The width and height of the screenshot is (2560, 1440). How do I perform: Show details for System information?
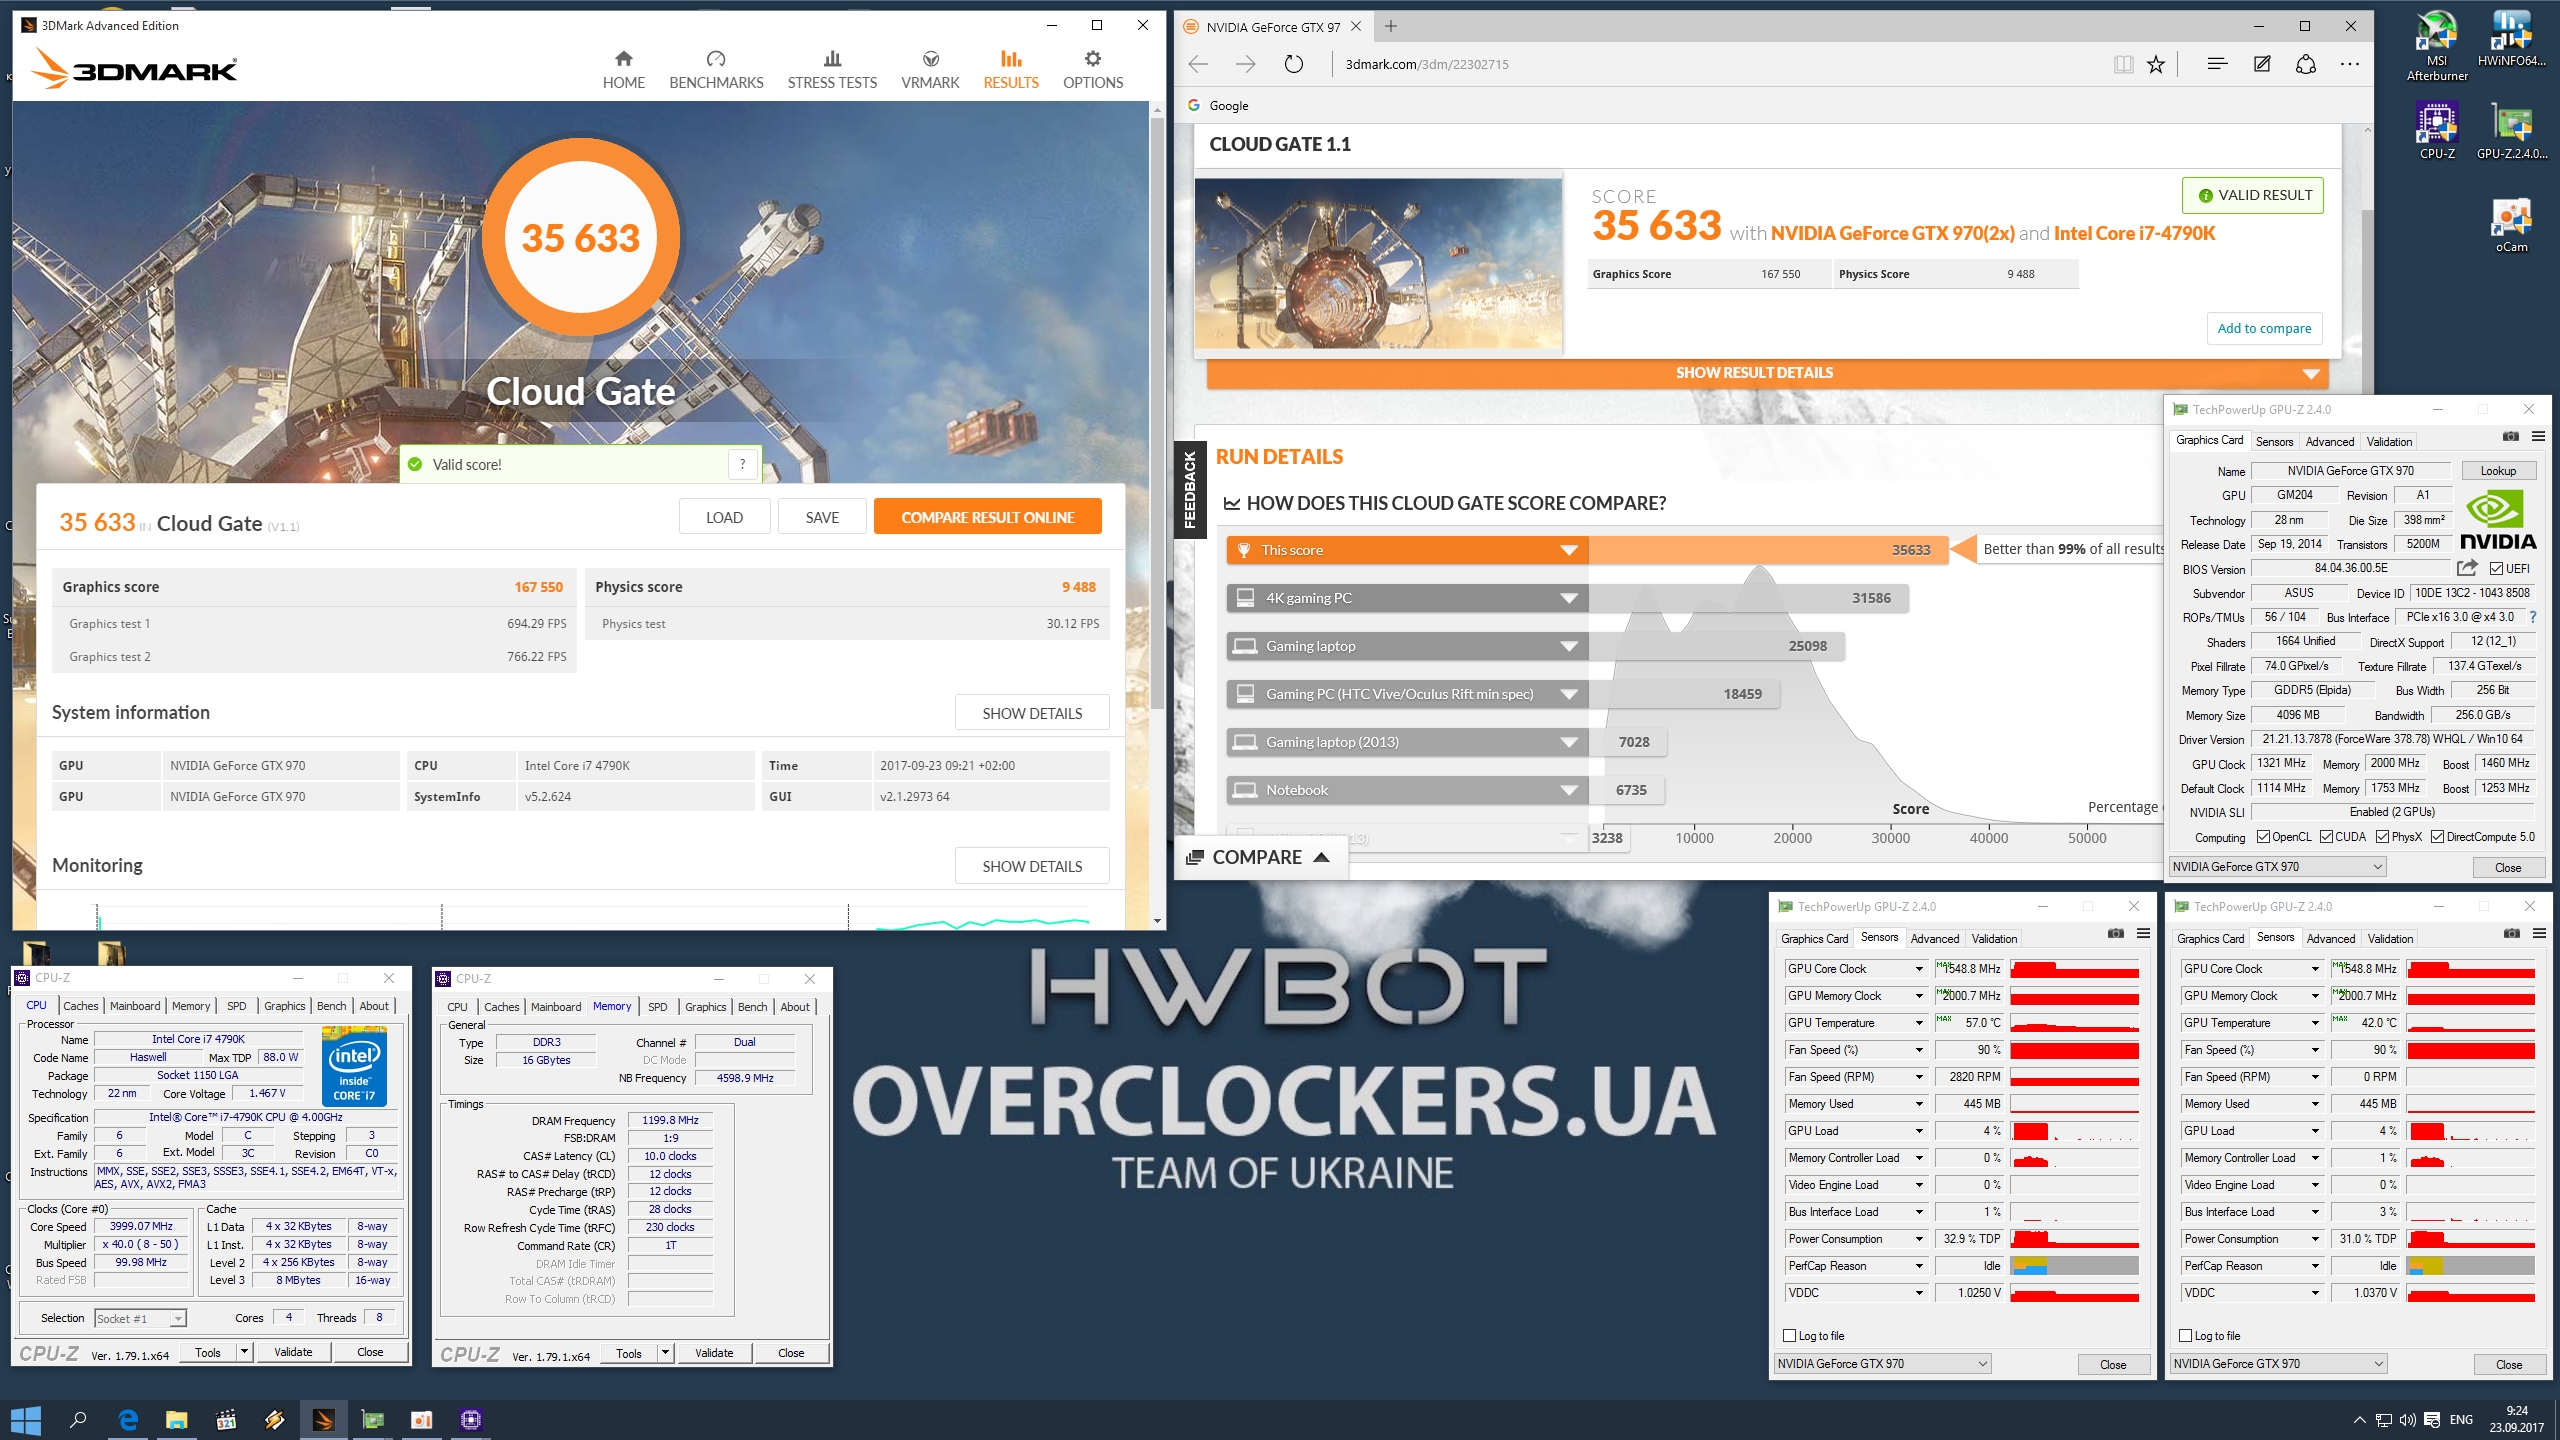(1032, 713)
